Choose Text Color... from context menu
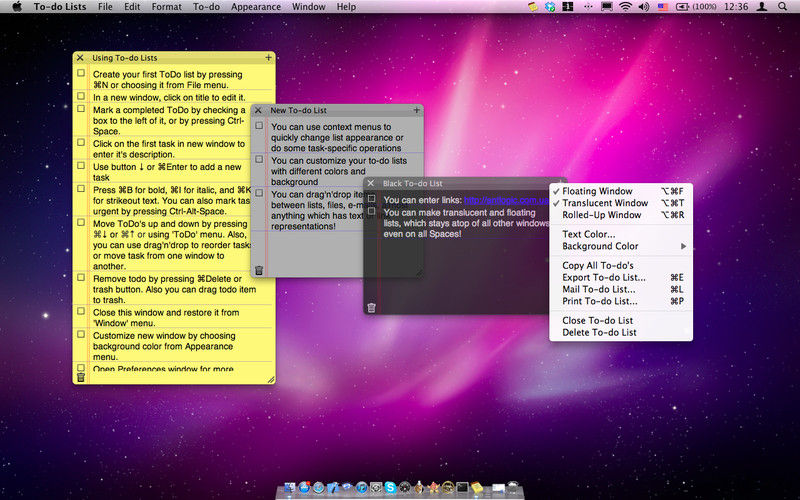Image resolution: width=800 pixels, height=500 pixels. 621,234
